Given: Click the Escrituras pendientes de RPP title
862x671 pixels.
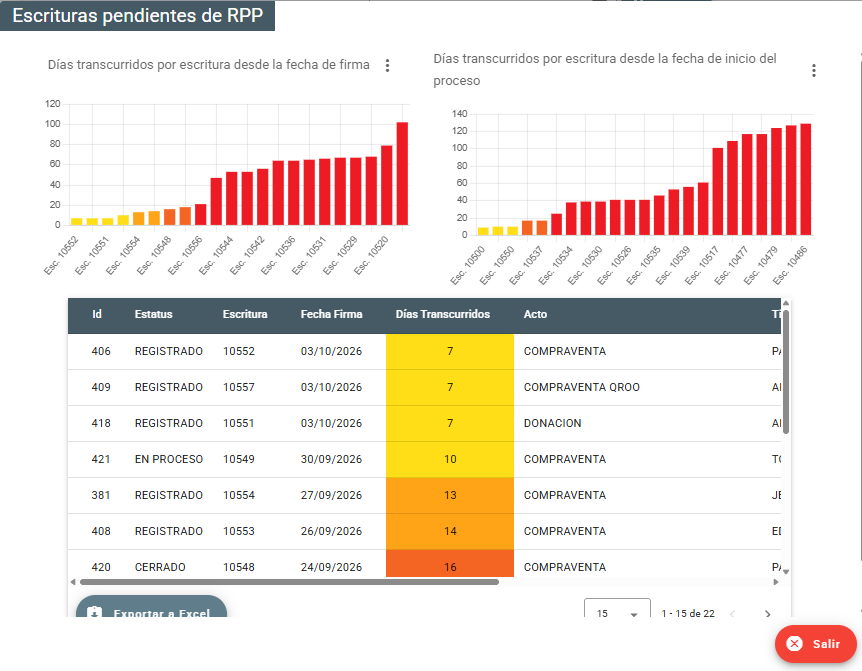Looking at the screenshot, I should tap(137, 15).
